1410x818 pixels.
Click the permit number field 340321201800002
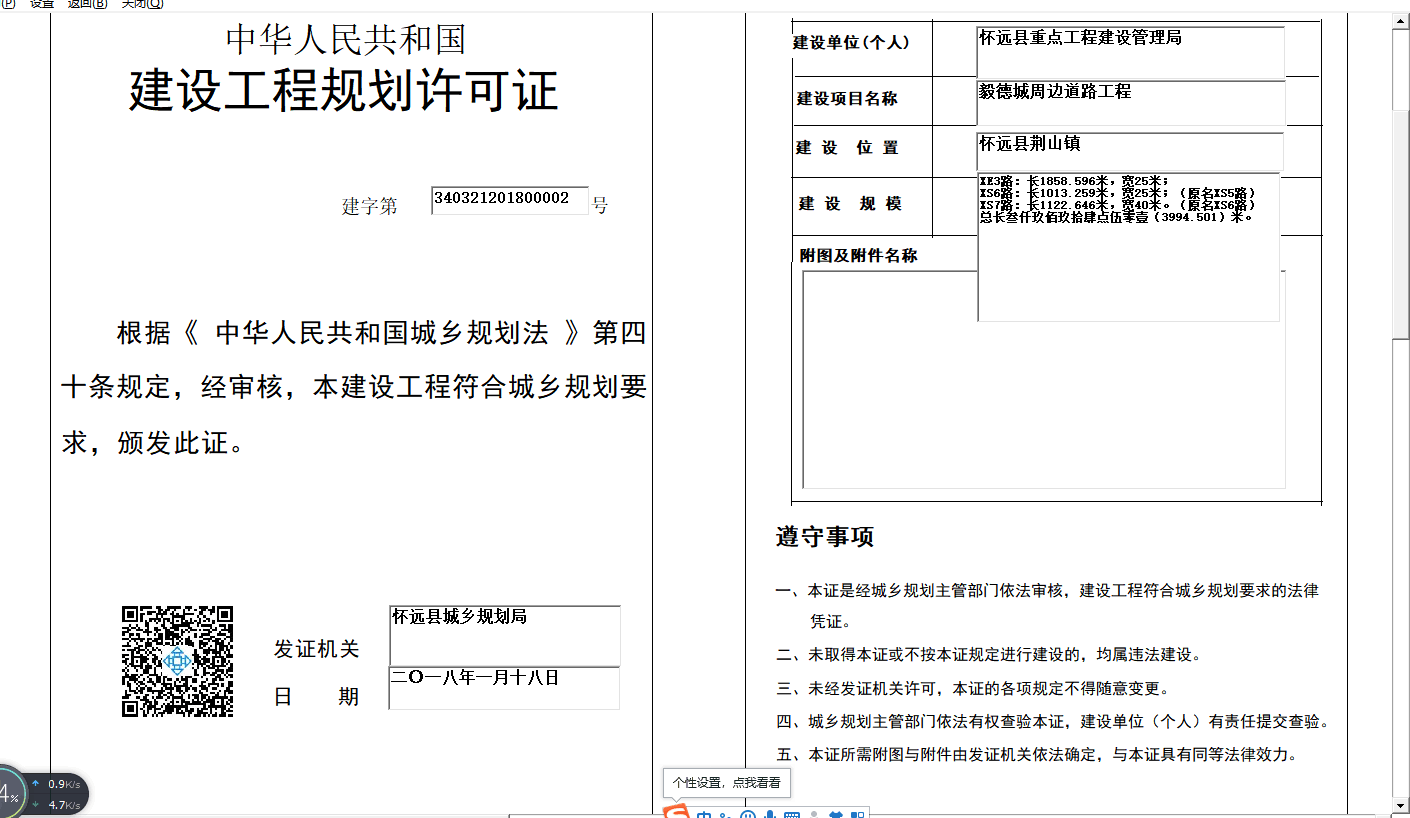coord(510,200)
